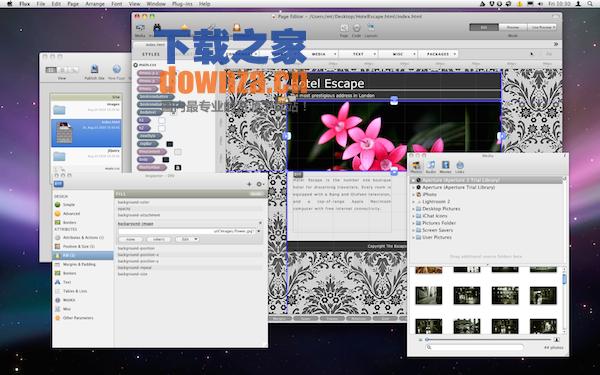
Task: Select Screen Savers in Media sources
Action: [437, 230]
